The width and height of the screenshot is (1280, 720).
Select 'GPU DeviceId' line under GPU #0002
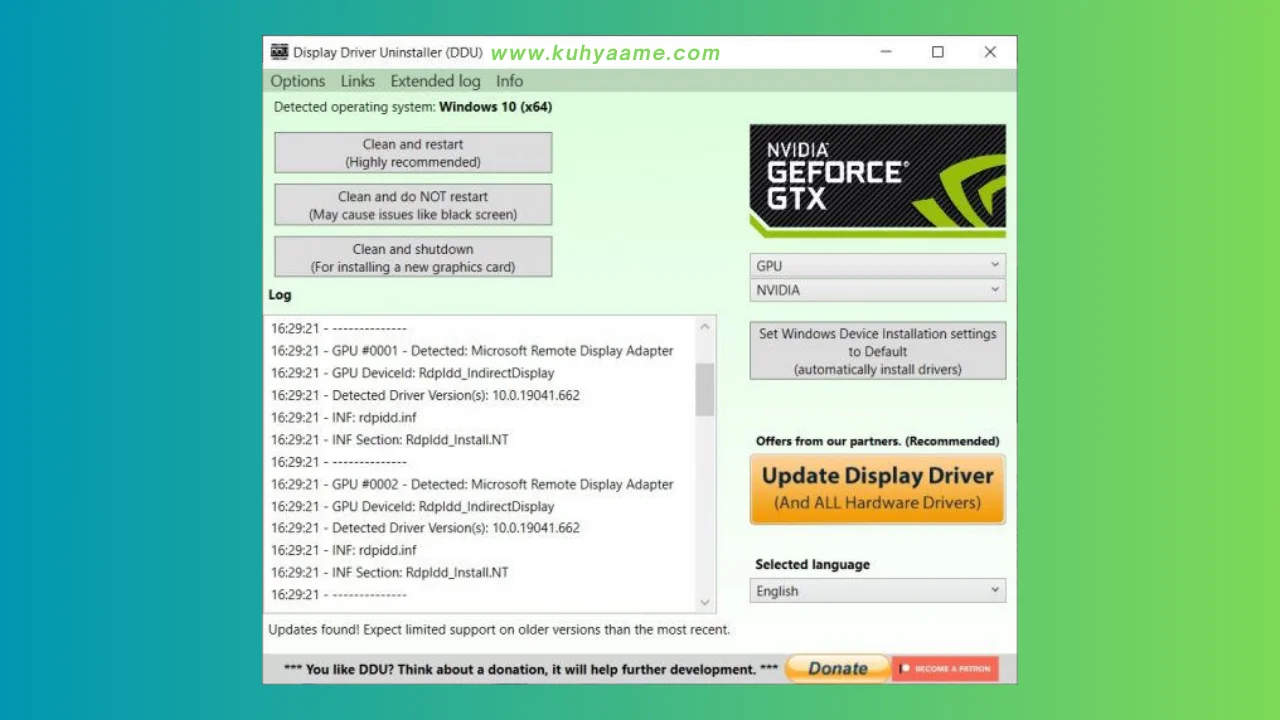click(x=412, y=506)
